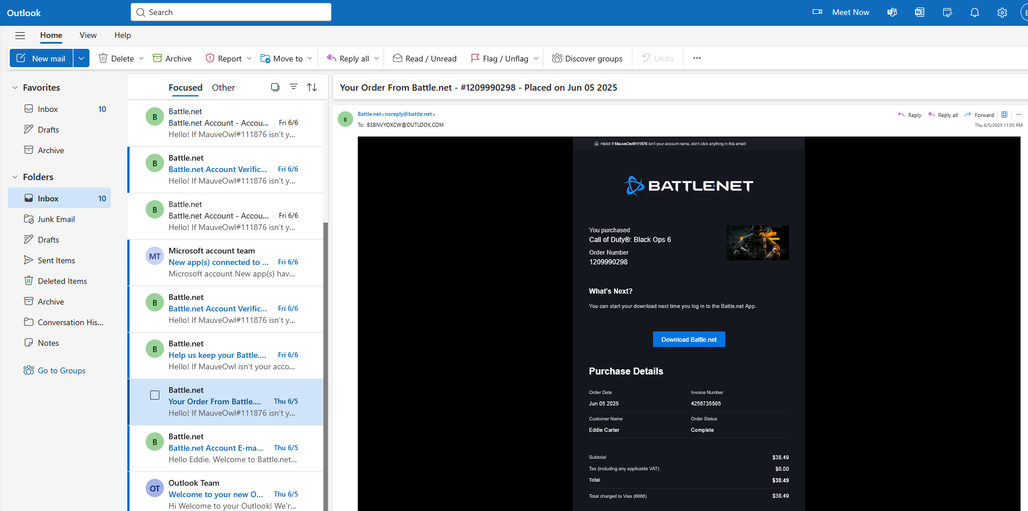Viewport: 1028px width, 511px height.
Task: Click the Delete trash button
Action: click(116, 58)
